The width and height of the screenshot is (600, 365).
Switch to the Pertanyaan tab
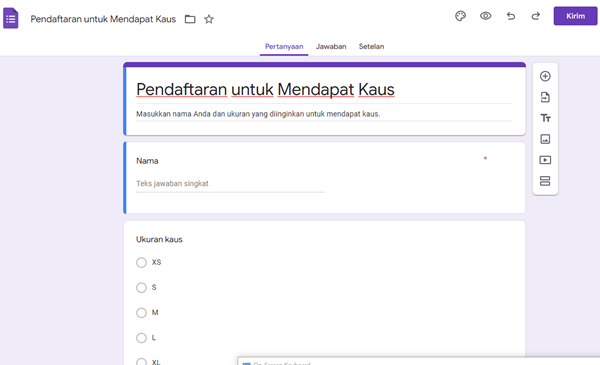pyautogui.click(x=284, y=47)
